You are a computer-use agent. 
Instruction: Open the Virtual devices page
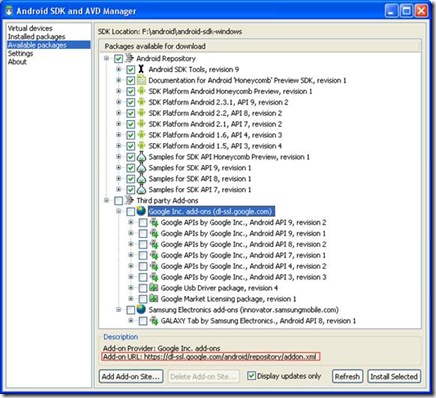click(x=30, y=28)
